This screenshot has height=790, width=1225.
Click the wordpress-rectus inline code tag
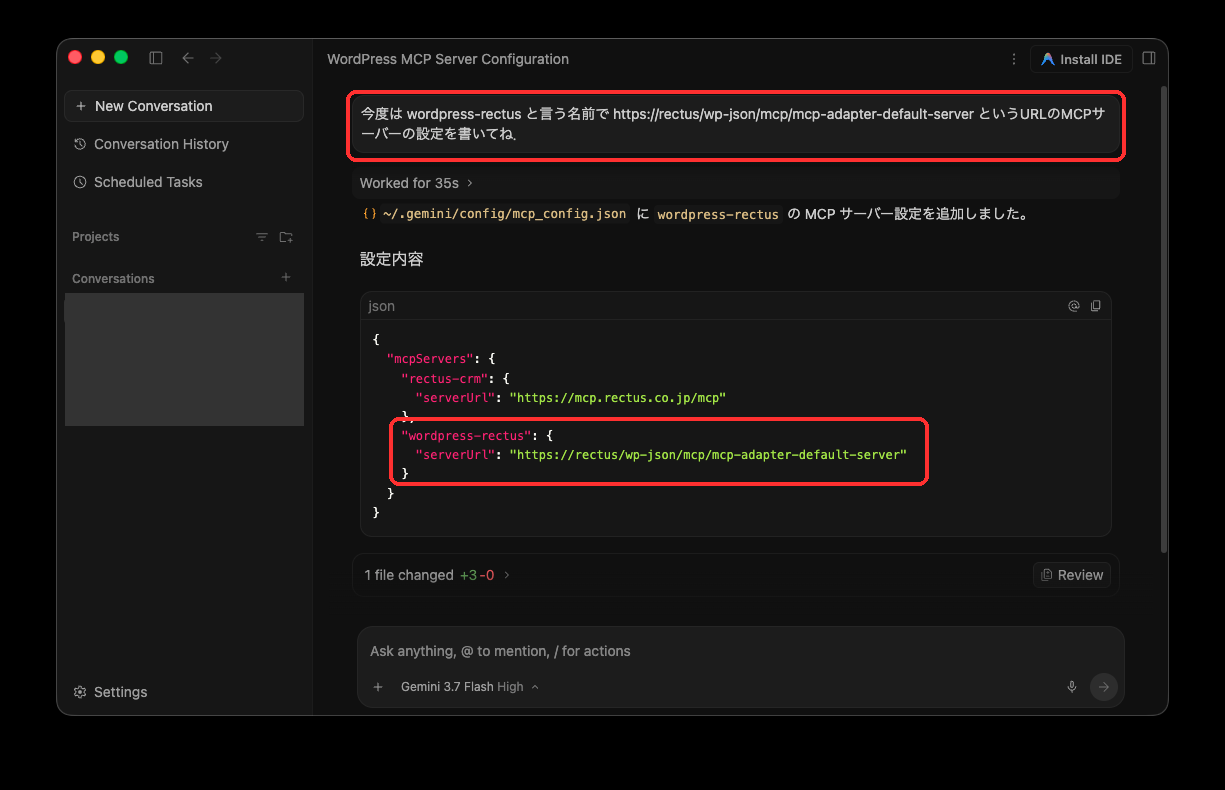coord(718,214)
